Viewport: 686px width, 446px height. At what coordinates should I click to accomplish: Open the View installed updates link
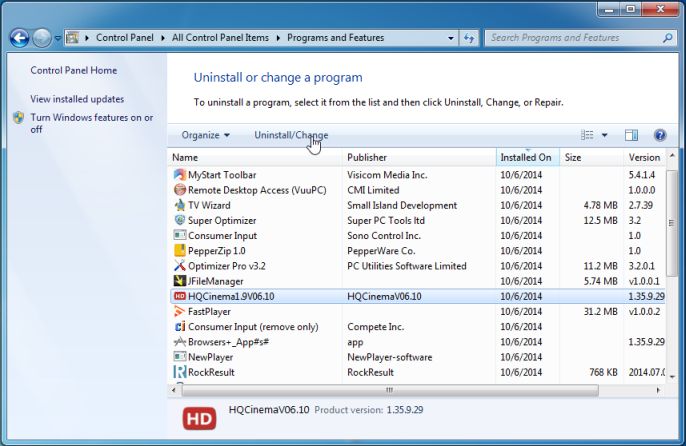(x=77, y=99)
